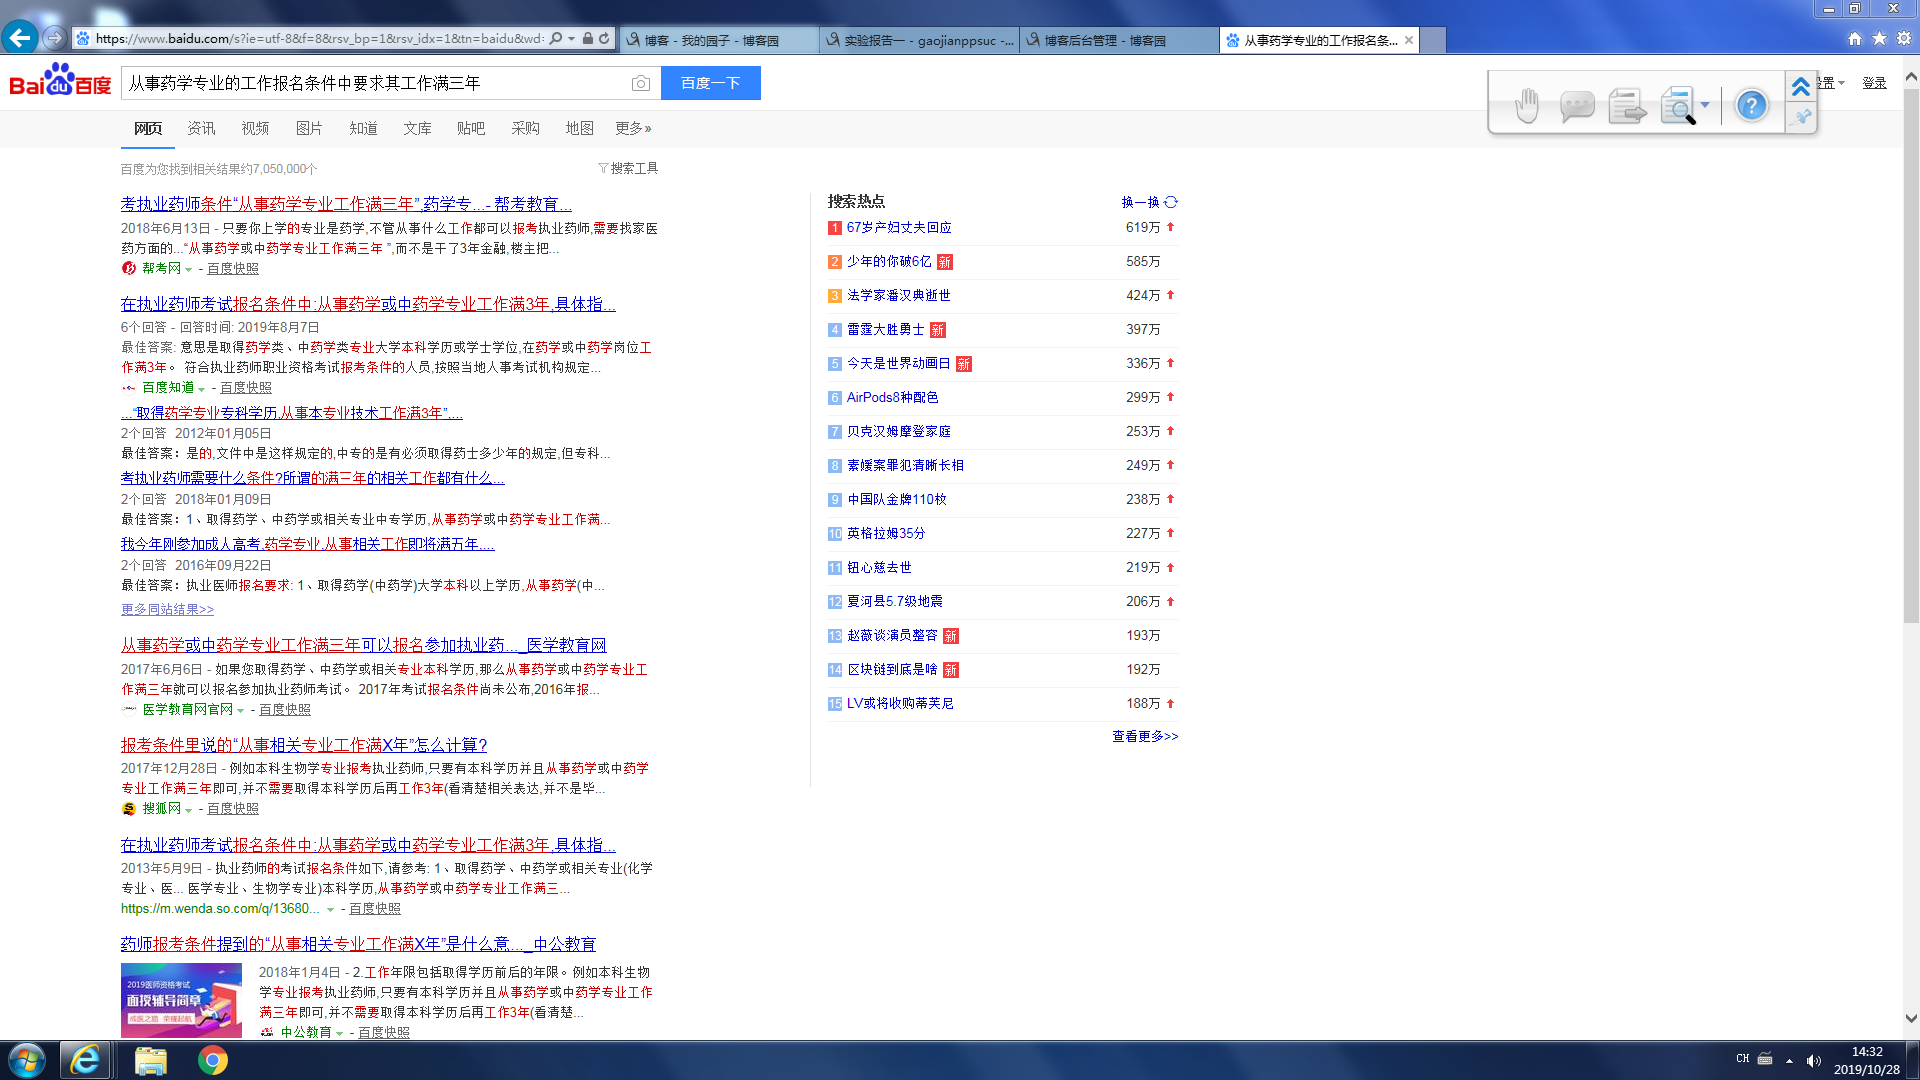Click the blue help question mark icon
1920x1080 pixels.
1751,105
